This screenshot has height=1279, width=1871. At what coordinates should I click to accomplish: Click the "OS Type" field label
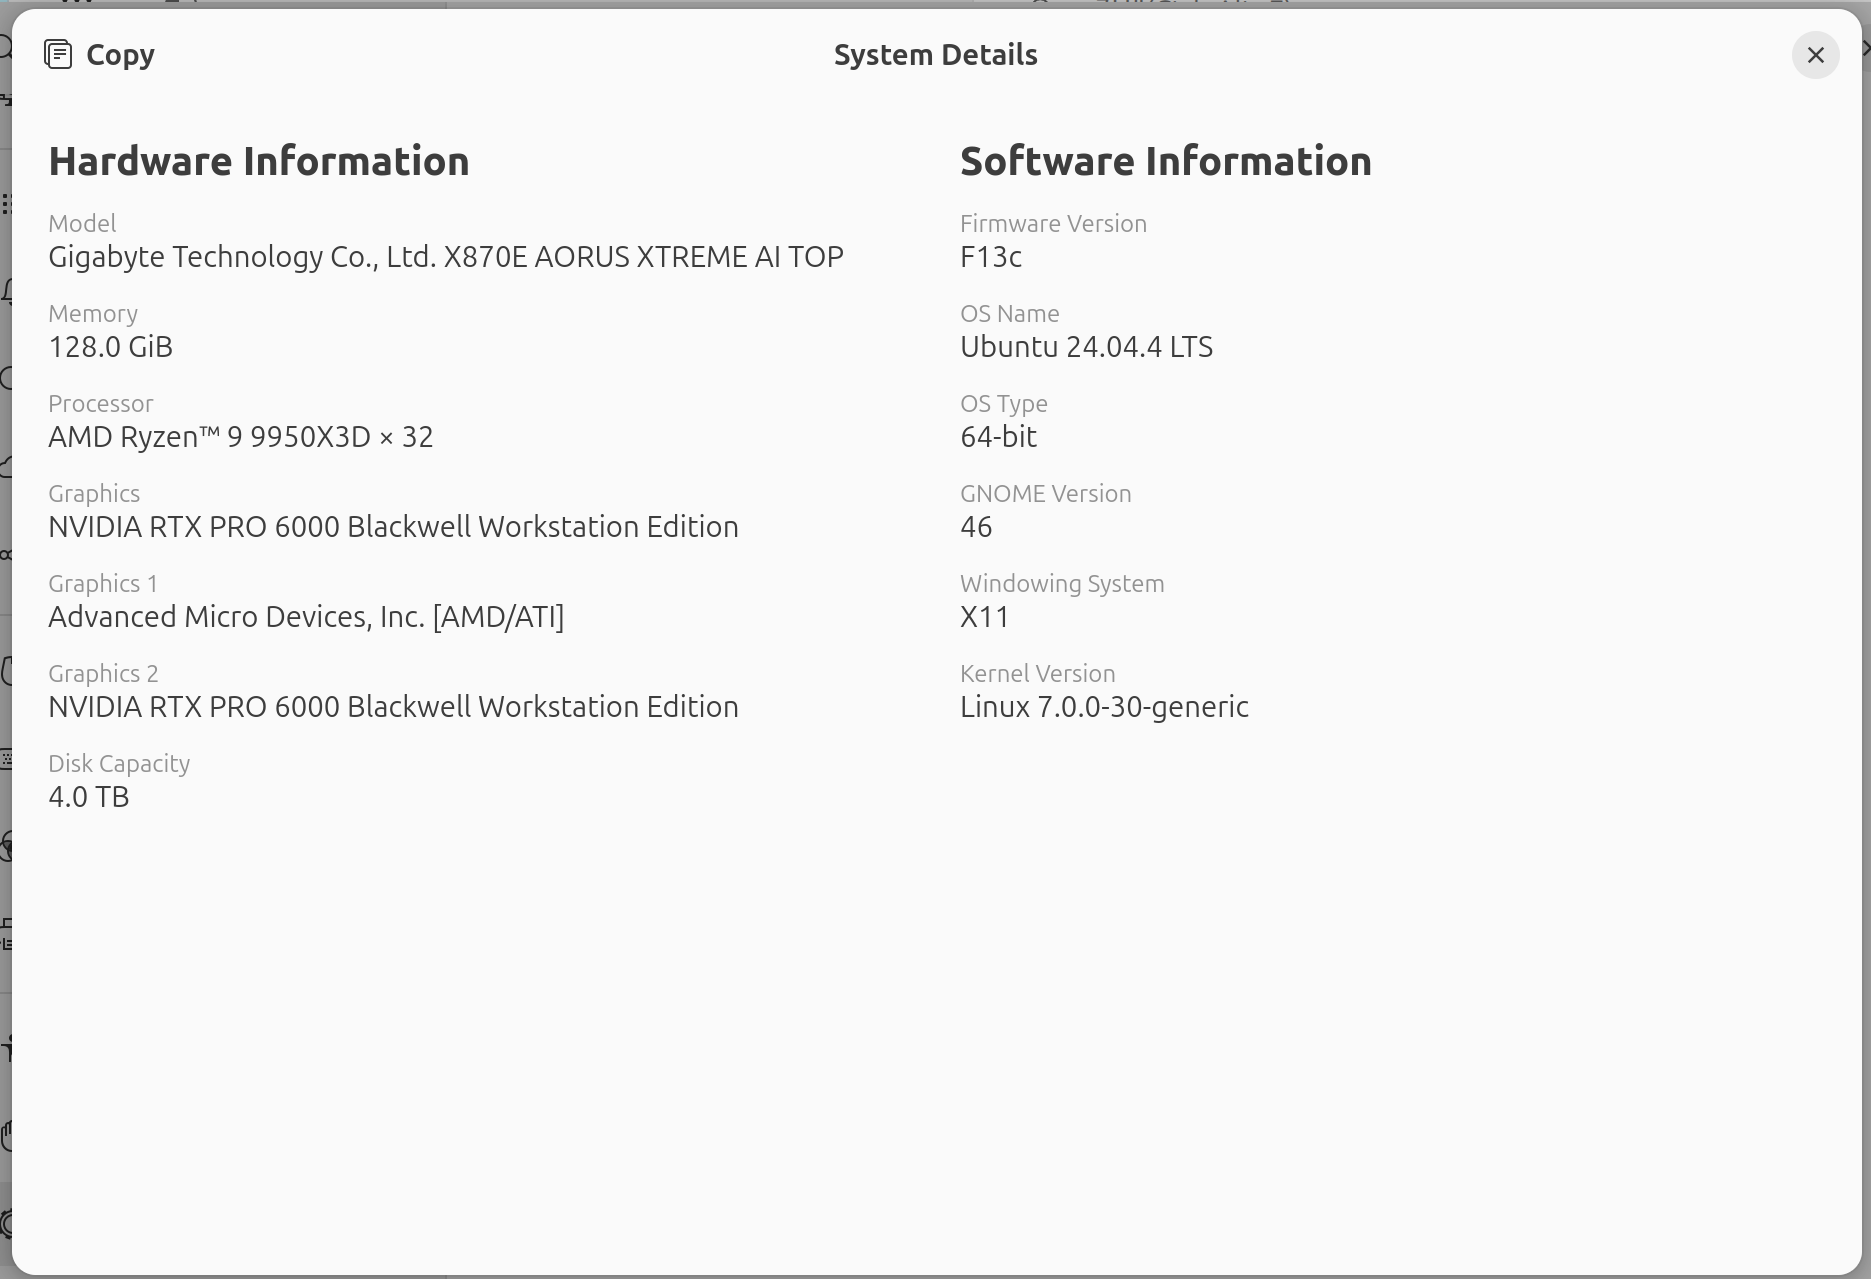pyautogui.click(x=1004, y=403)
